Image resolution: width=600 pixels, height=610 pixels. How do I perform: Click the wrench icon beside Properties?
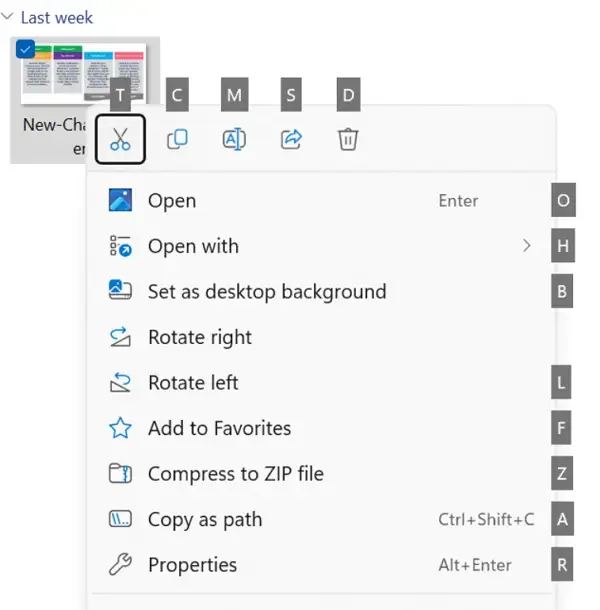click(120, 565)
